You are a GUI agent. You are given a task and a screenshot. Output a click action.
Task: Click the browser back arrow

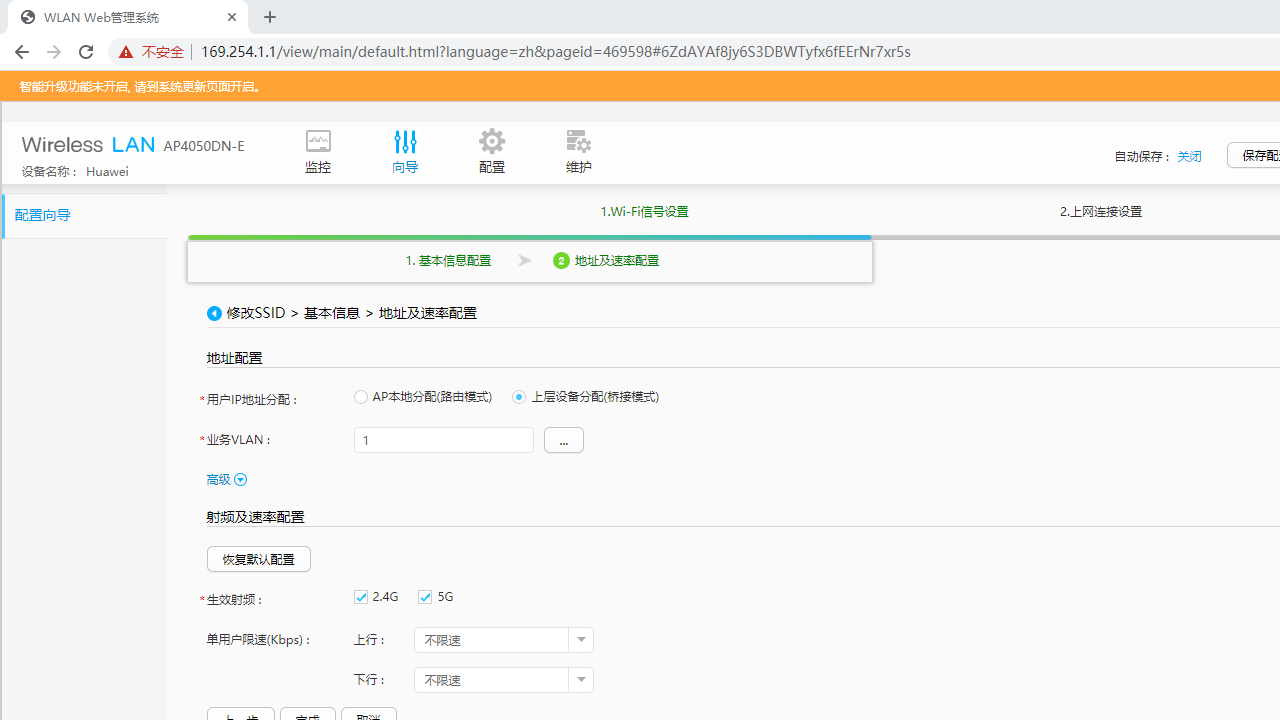click(22, 52)
